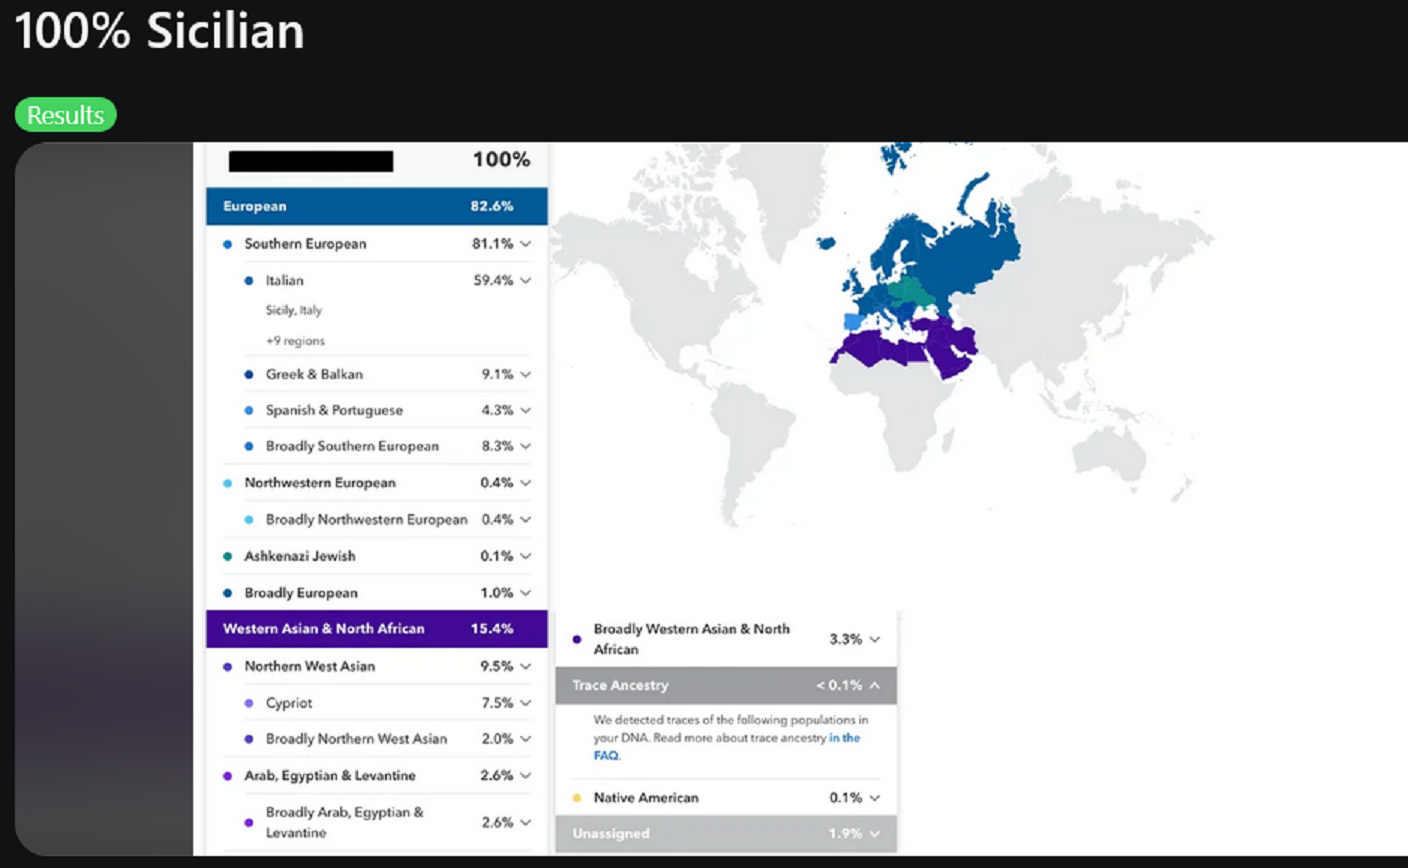Screen dimensions: 1408x868
Task: Expand the Northern West Asian chevron
Action: pos(526,667)
